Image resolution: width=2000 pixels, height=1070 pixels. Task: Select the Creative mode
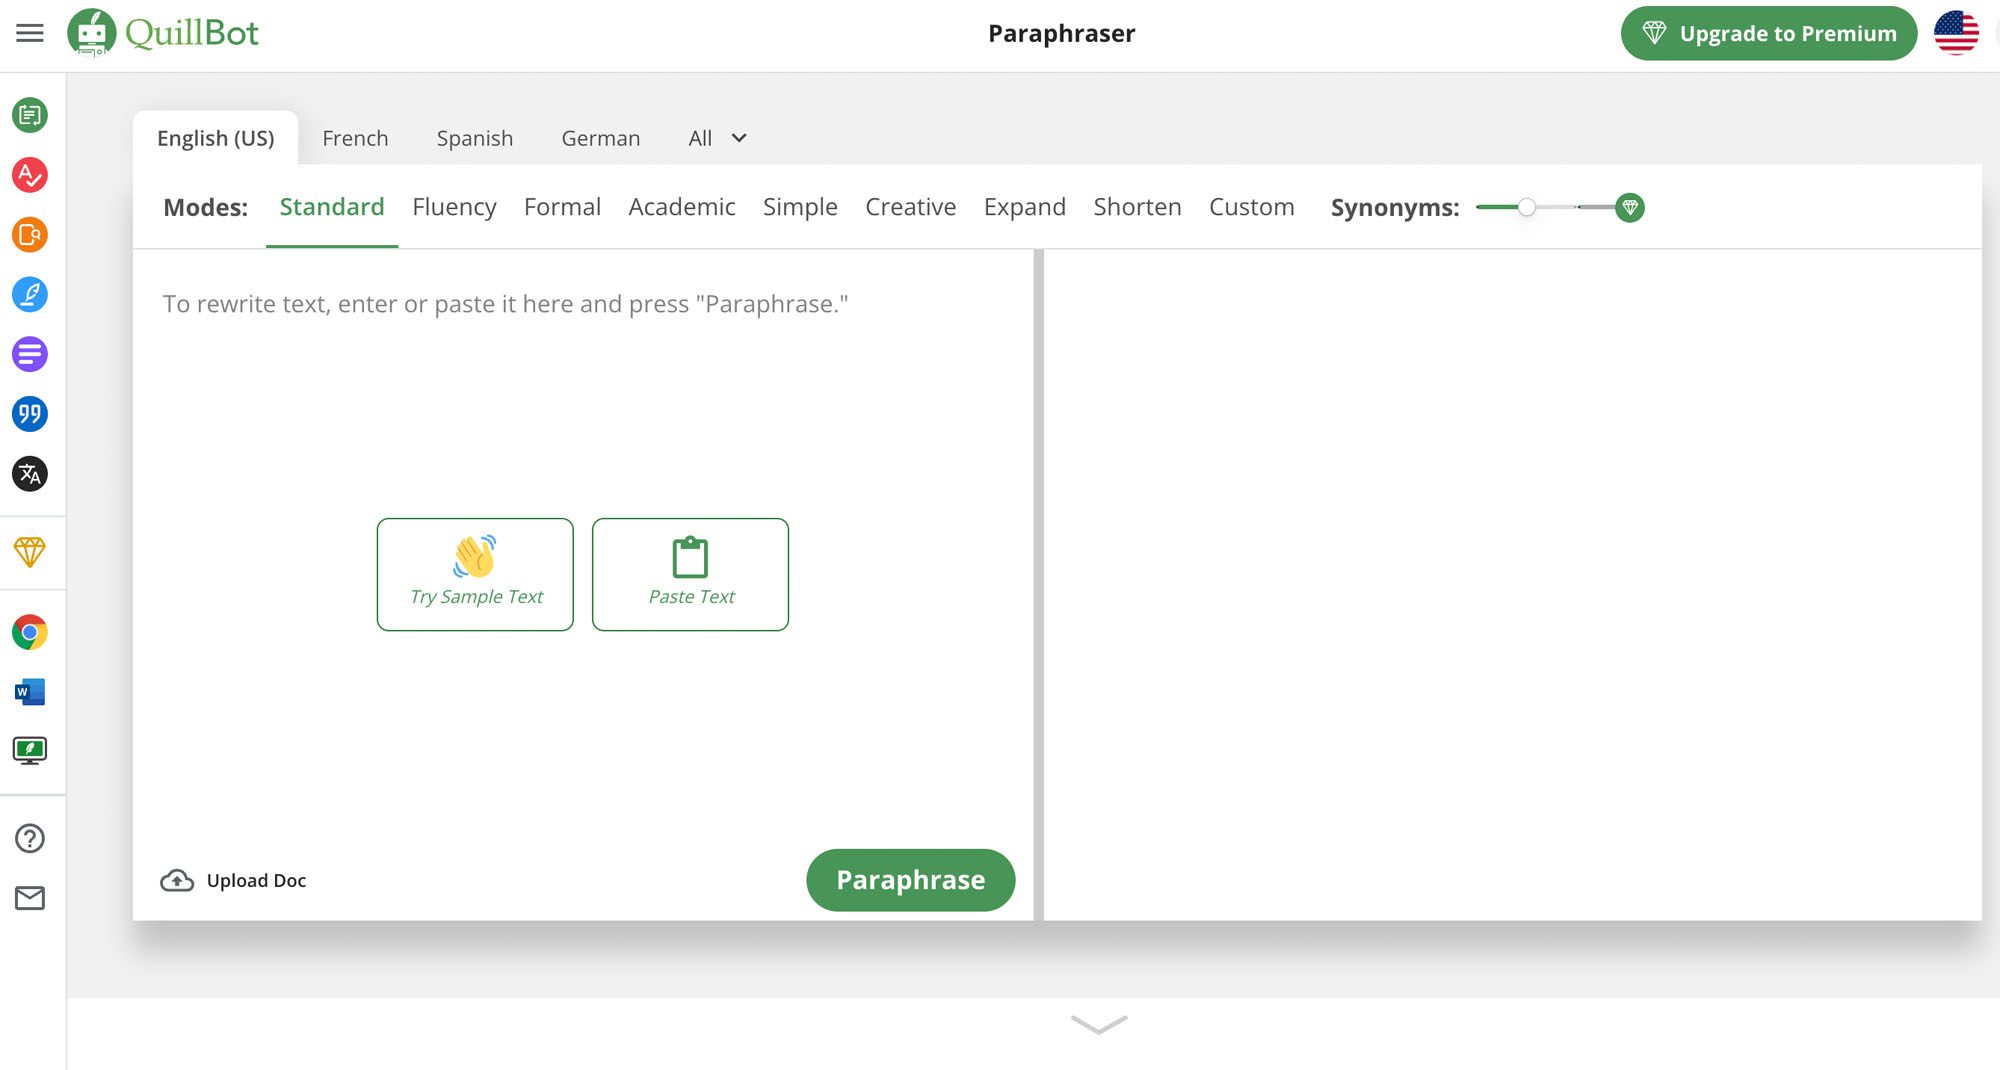coord(911,207)
